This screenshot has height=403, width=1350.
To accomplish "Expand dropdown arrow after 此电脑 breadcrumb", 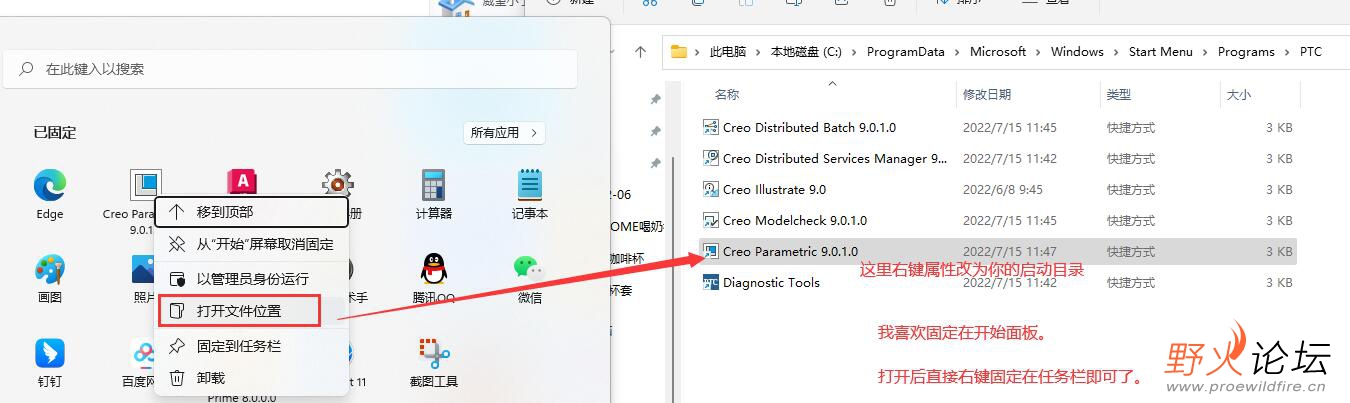I will pyautogui.click(x=757, y=52).
